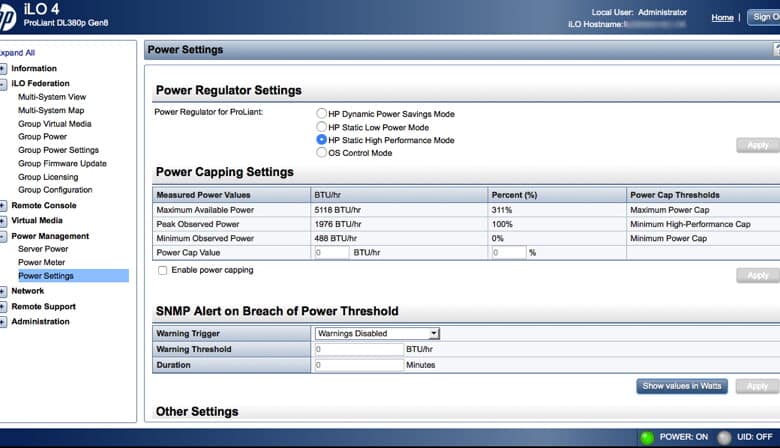Click the Sign Out button
Image resolution: width=780 pixels, height=448 pixels.
point(764,17)
